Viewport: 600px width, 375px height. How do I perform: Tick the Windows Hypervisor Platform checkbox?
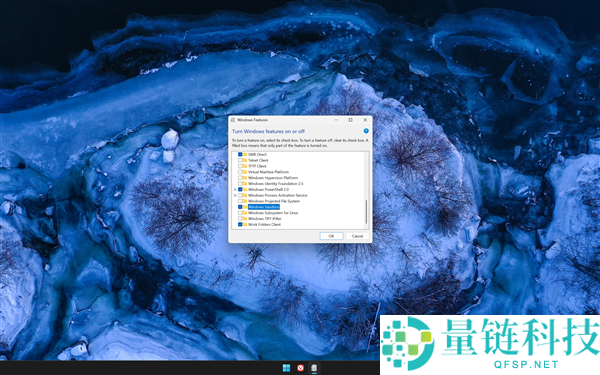tap(240, 178)
